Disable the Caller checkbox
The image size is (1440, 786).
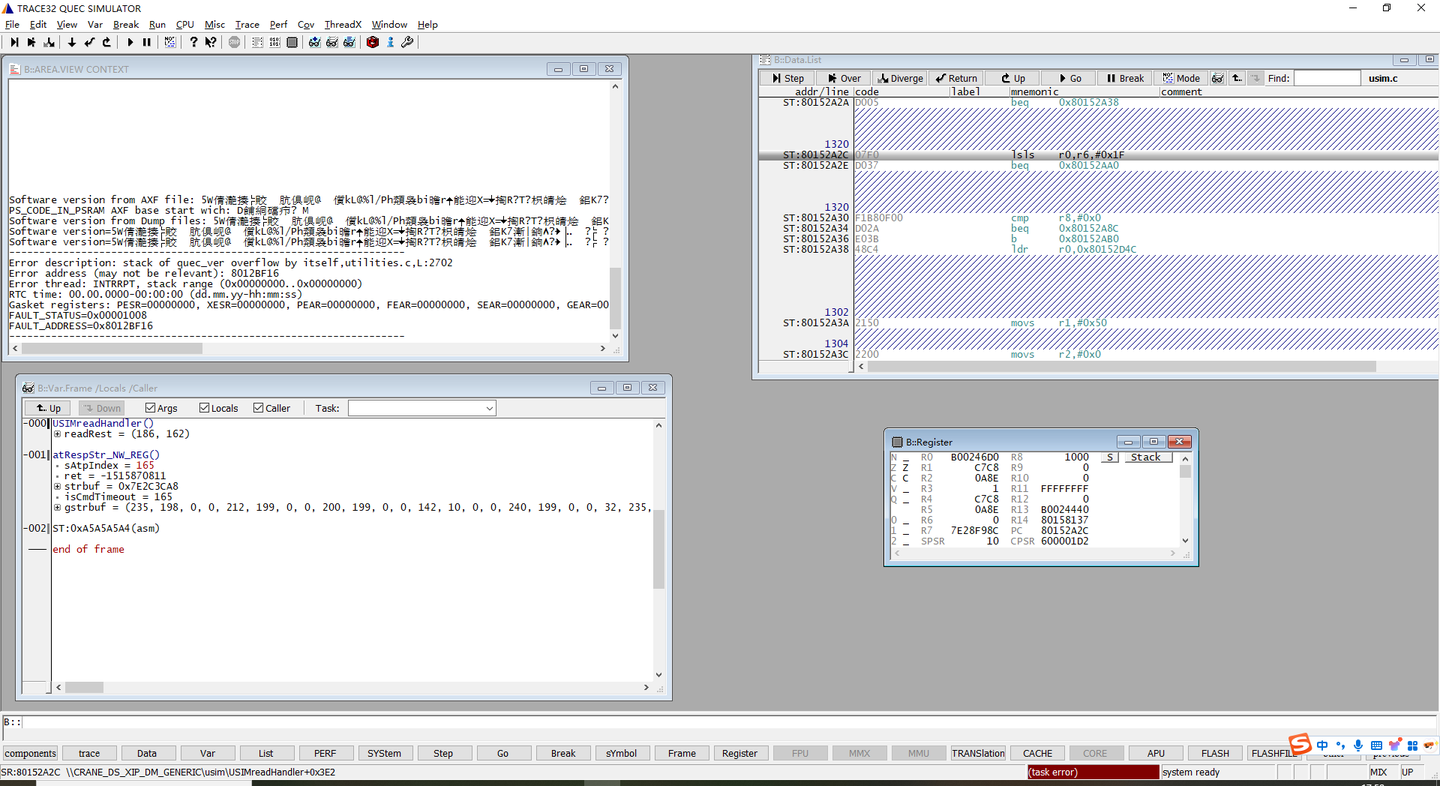pyautogui.click(x=259, y=408)
